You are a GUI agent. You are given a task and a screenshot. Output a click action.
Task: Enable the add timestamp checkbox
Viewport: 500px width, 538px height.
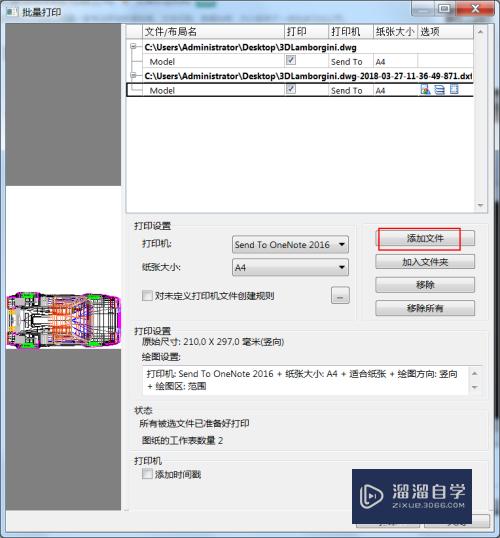pyautogui.click(x=147, y=474)
